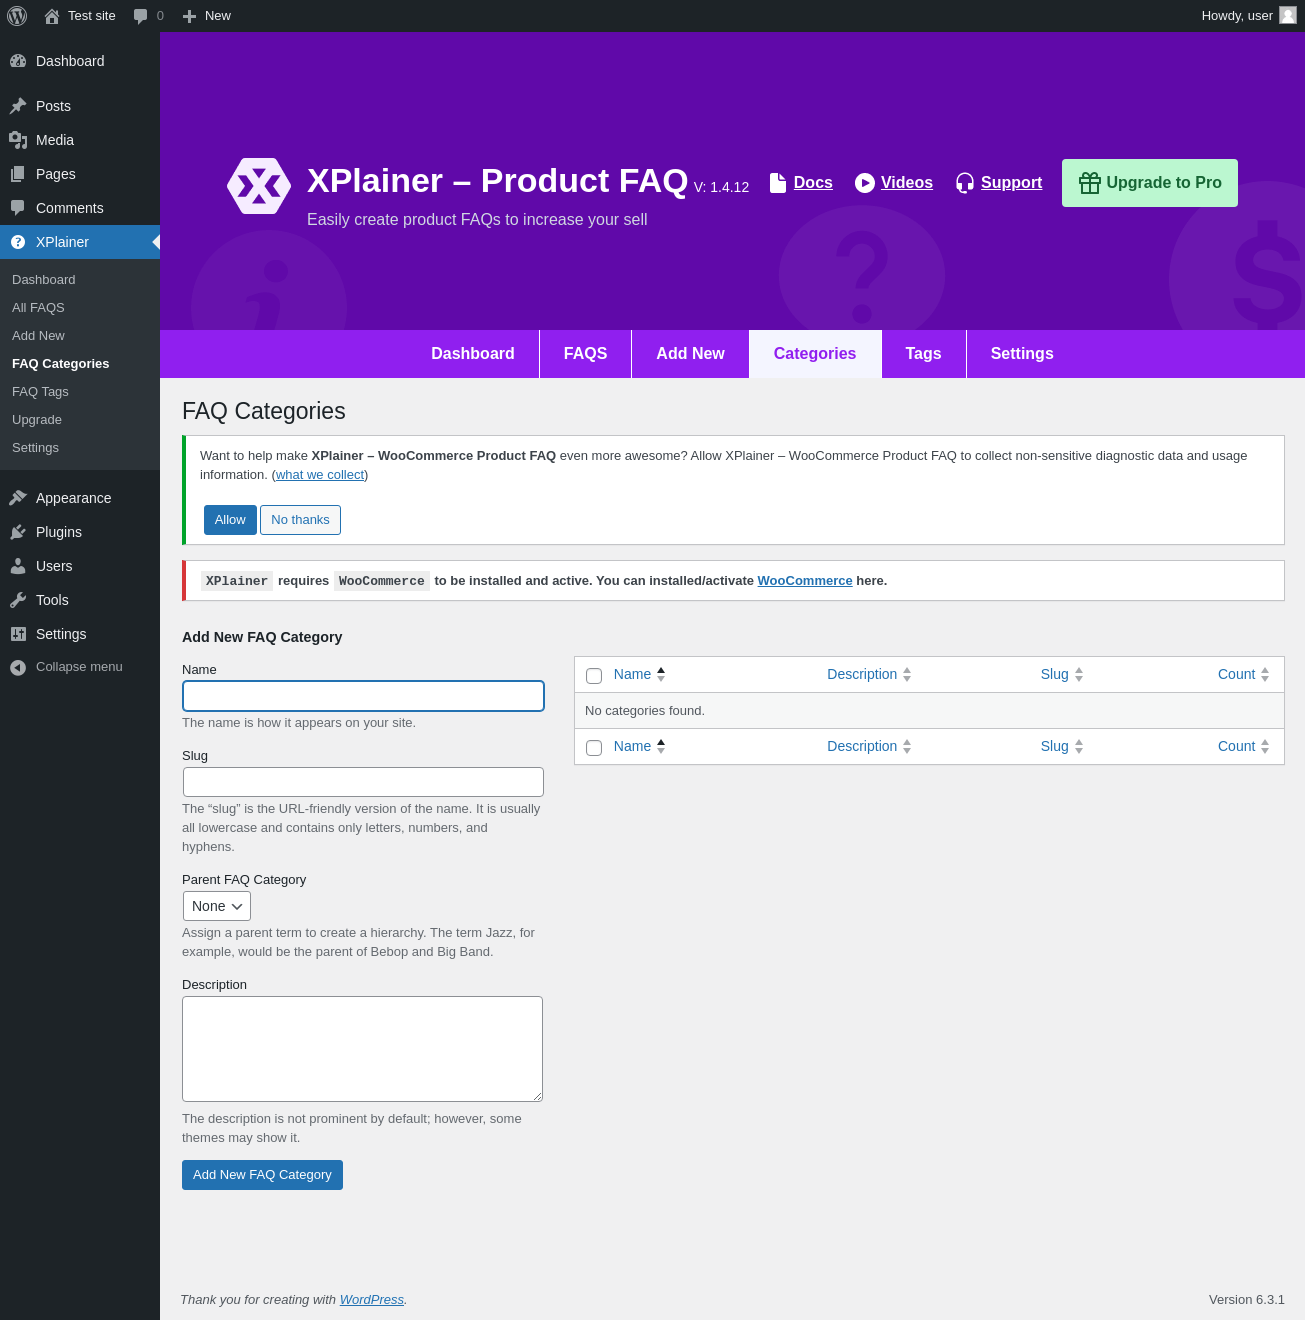
Task: Sort by Count arrows in table header
Action: pos(1265,675)
